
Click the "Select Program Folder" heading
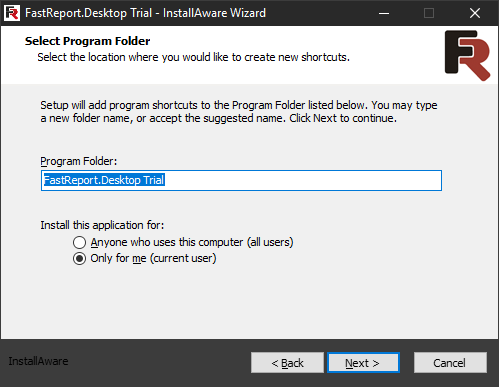tap(87, 41)
